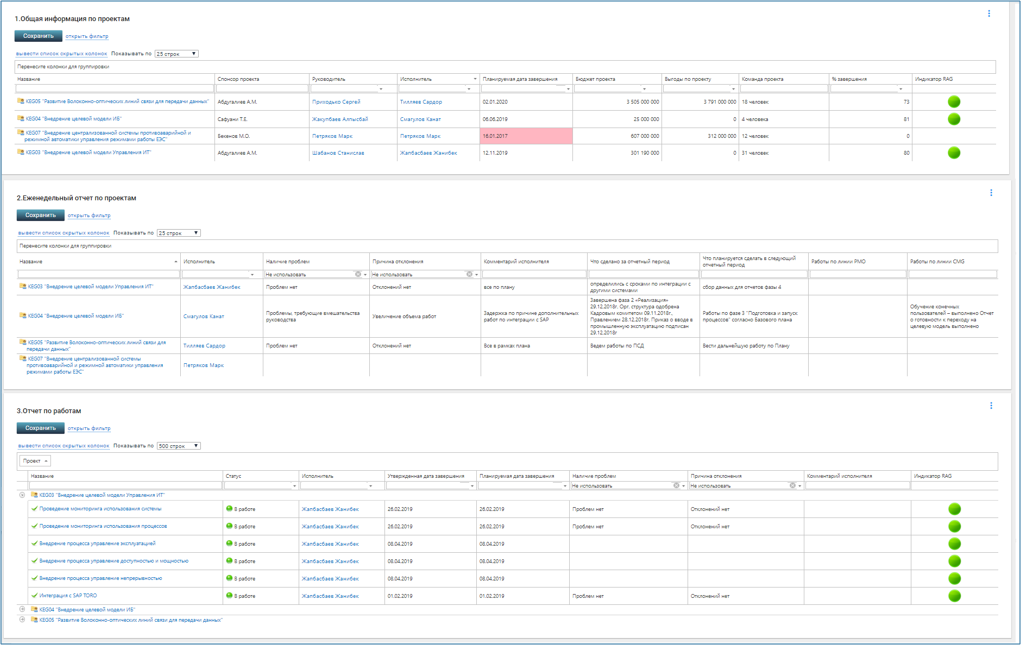Show hidden columns list in section 1
Screen dimensions: 1021x645
click(61, 54)
